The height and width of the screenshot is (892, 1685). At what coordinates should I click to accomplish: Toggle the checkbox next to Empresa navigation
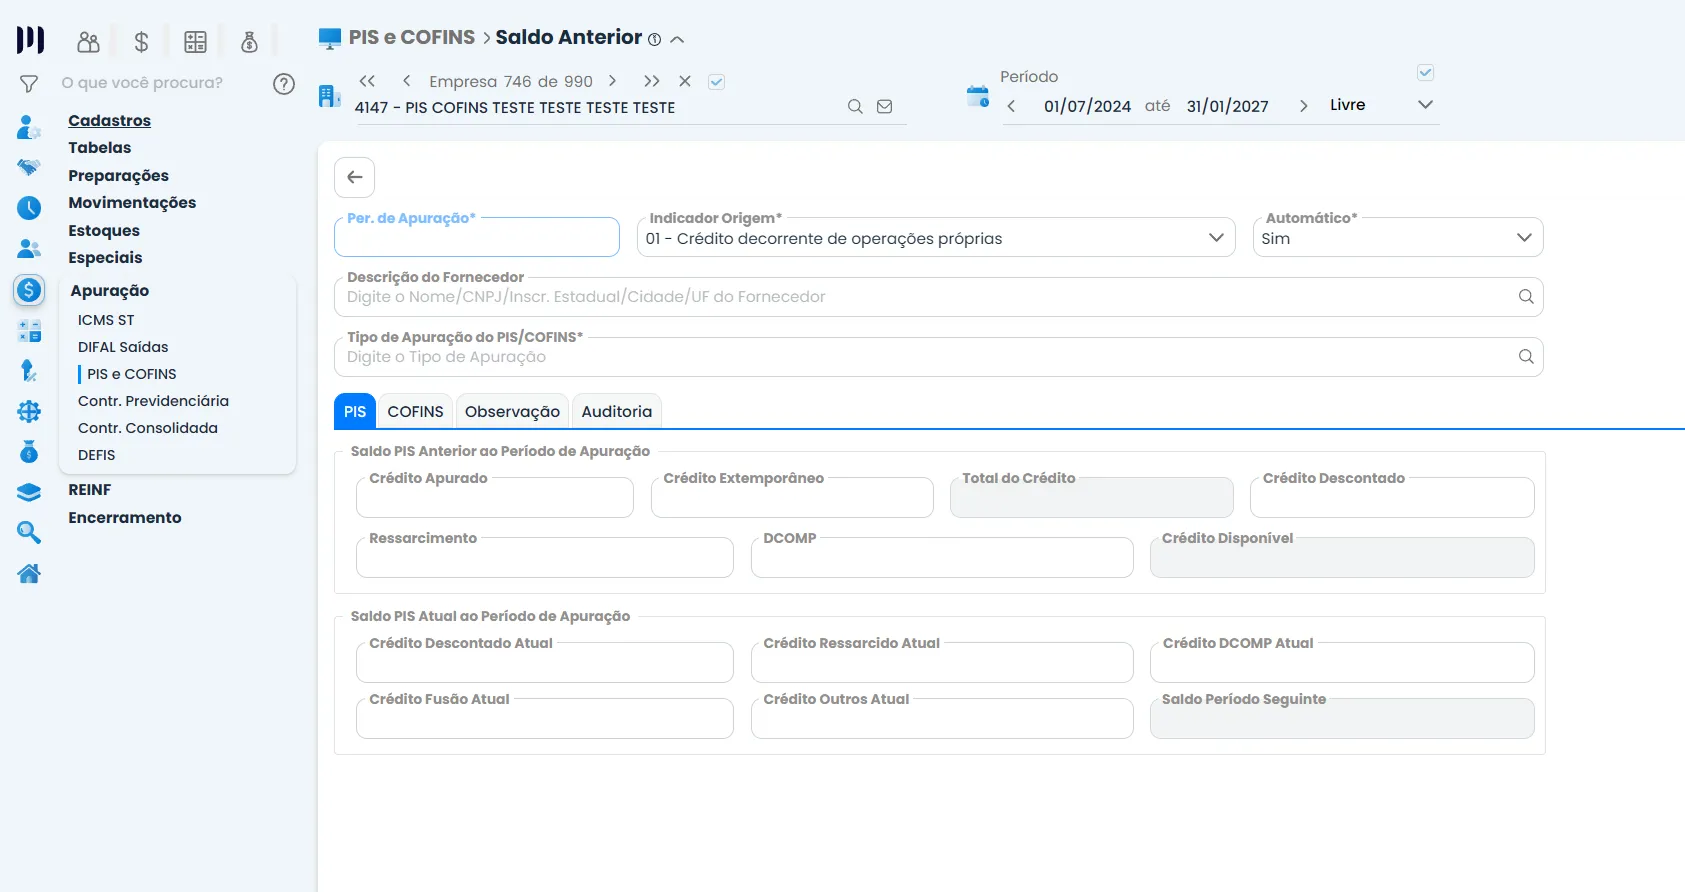coord(716,82)
